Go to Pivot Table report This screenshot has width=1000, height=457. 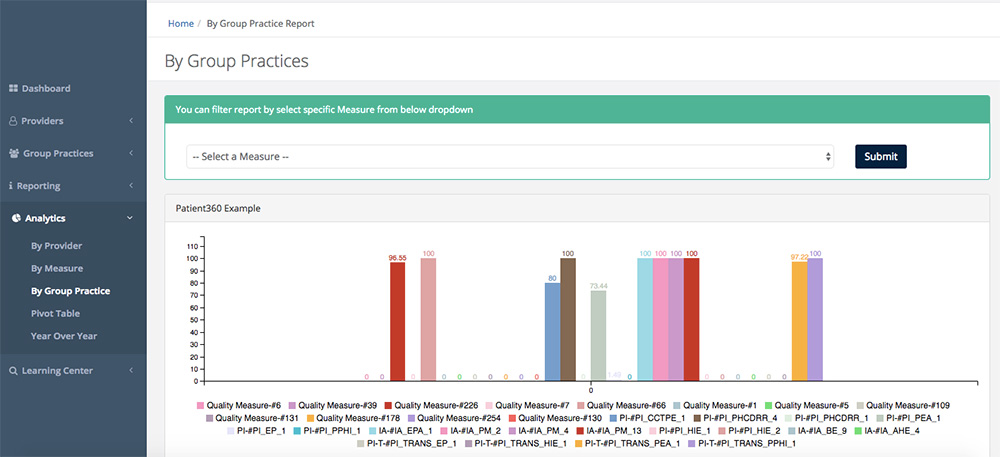click(55, 314)
